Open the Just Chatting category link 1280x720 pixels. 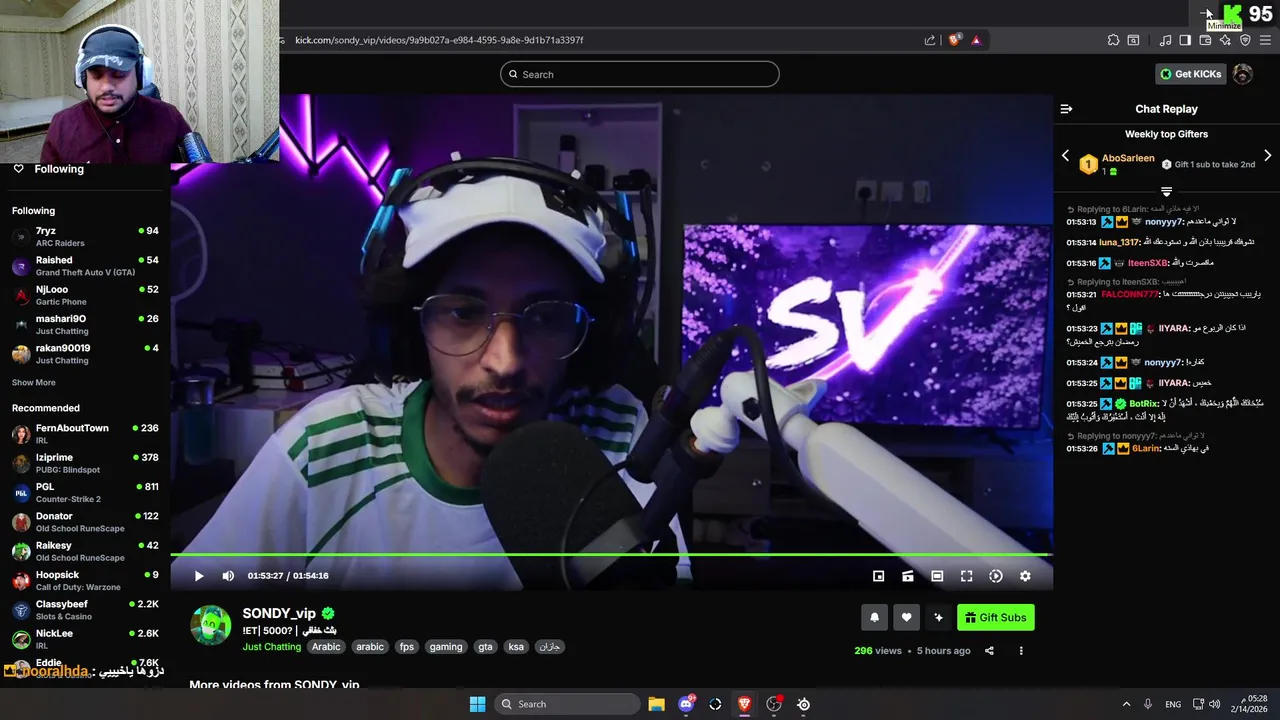pos(271,647)
